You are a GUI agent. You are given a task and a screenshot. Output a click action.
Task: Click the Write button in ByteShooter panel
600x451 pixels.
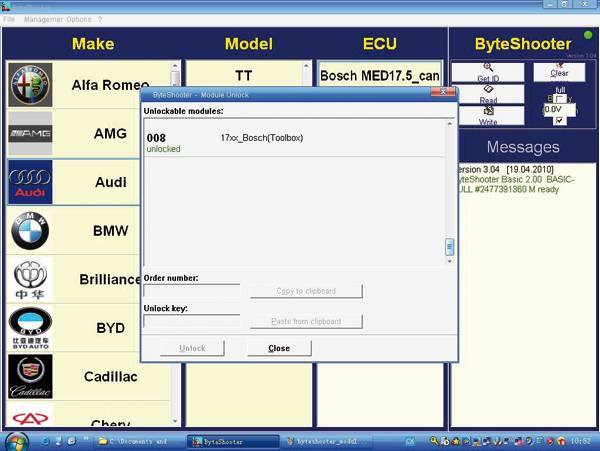coord(488,116)
